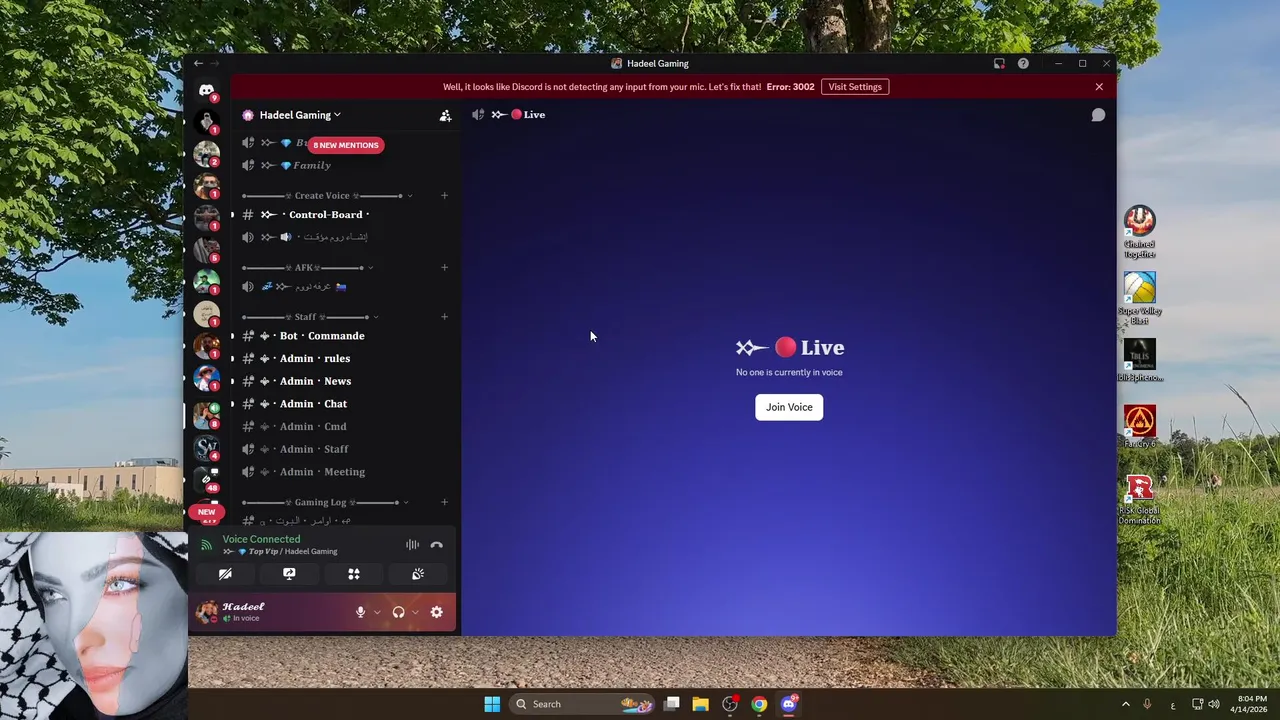Open Discord Help question mark icon

coord(1023,63)
